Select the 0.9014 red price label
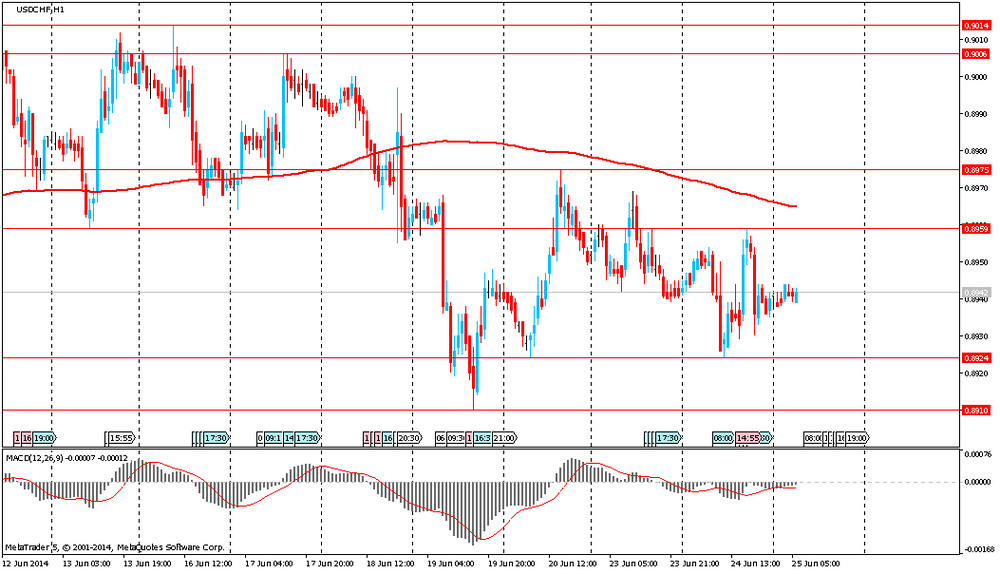This screenshot has width=1000, height=574. (976, 26)
